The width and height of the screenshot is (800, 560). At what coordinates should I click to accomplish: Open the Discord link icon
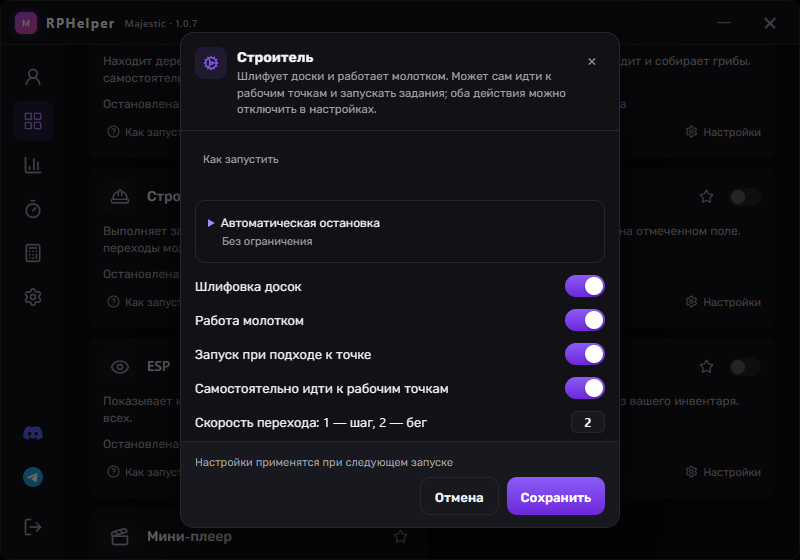click(x=33, y=434)
